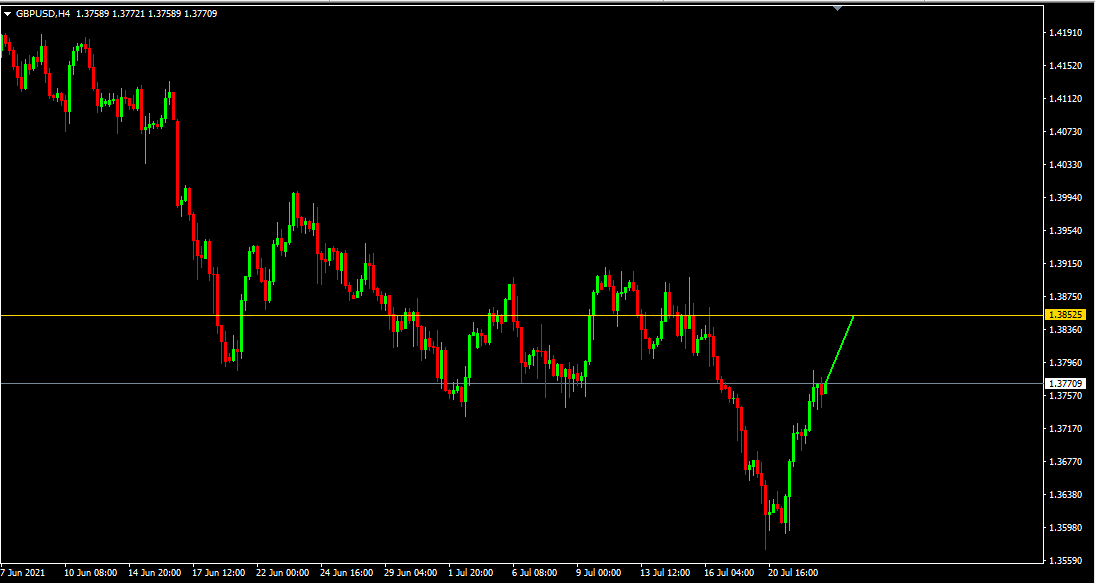Click the 22 Jun 00:00 time label
The image size is (1095, 583).
[x=283, y=573]
